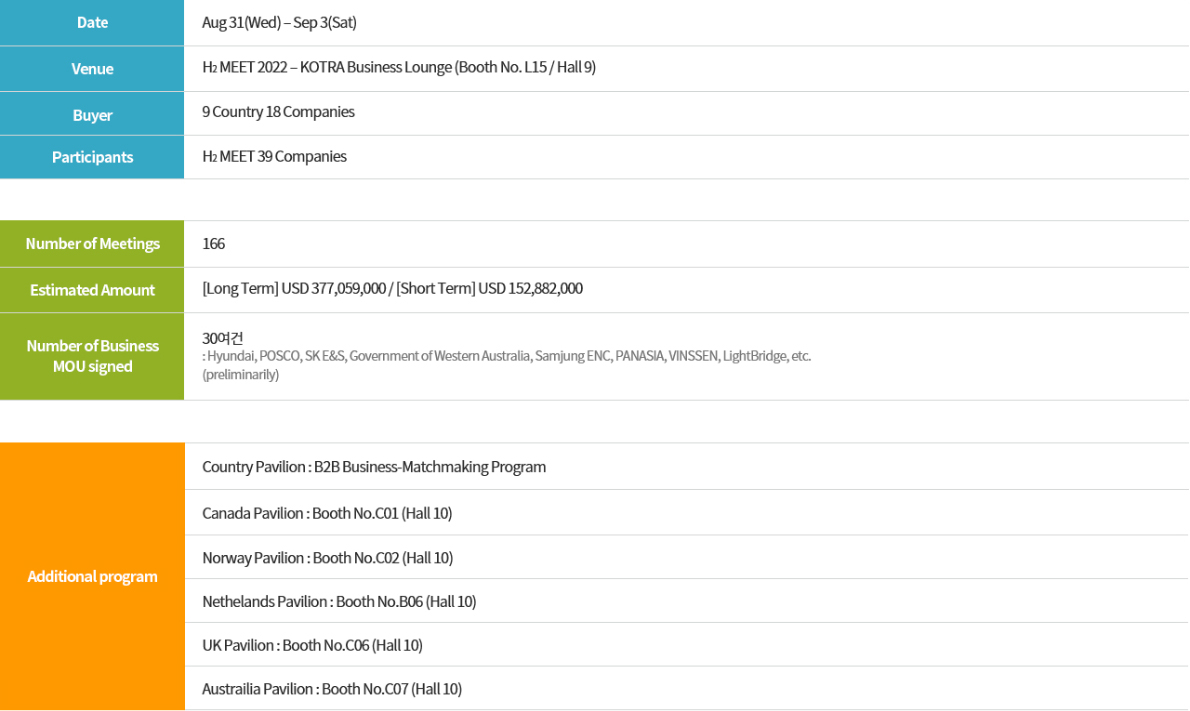
Task: Select the Austrailia Pavilion Booth No.C07 row
Action: tap(687, 689)
